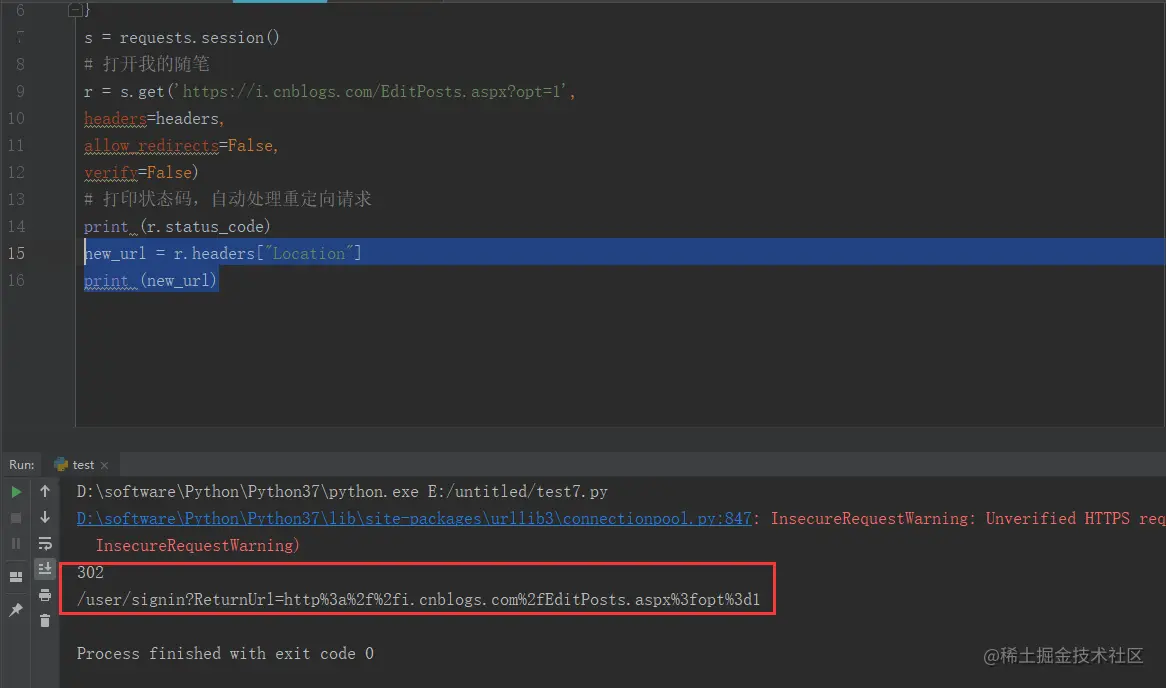Click the Restore Layout icon in Run panel
1166x688 pixels.
tap(16, 576)
